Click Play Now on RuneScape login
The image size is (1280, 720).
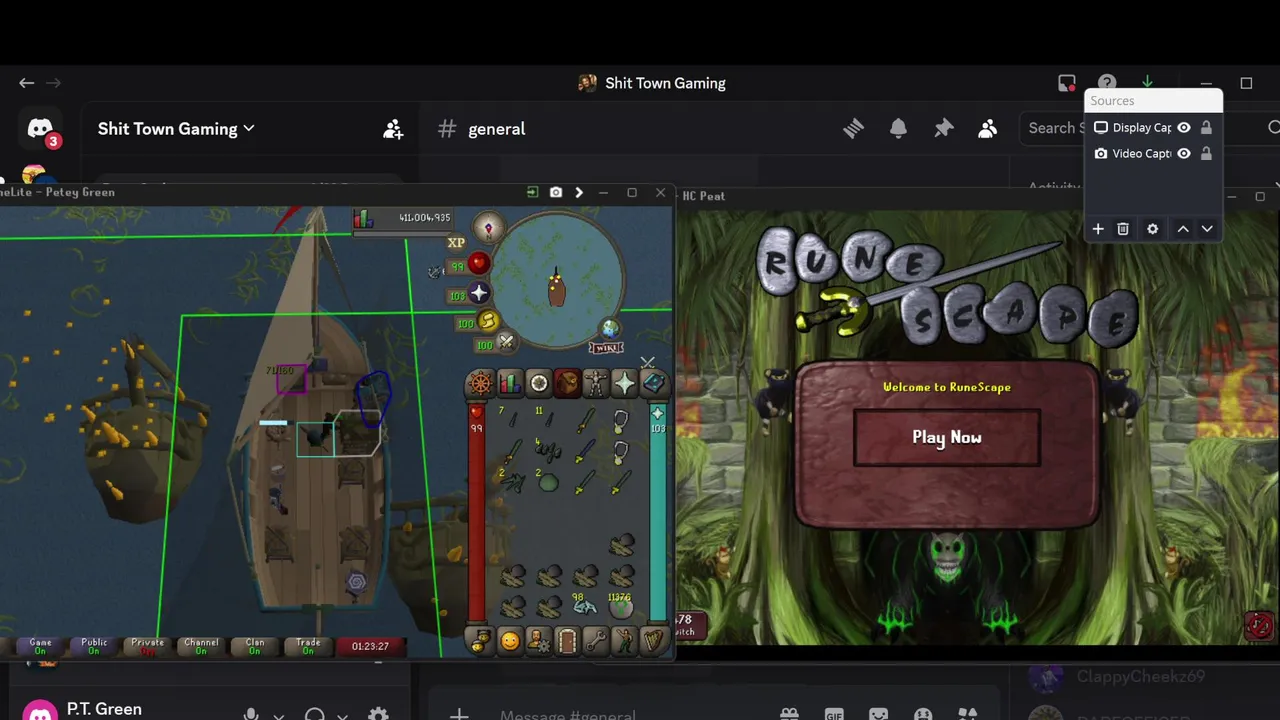(947, 437)
